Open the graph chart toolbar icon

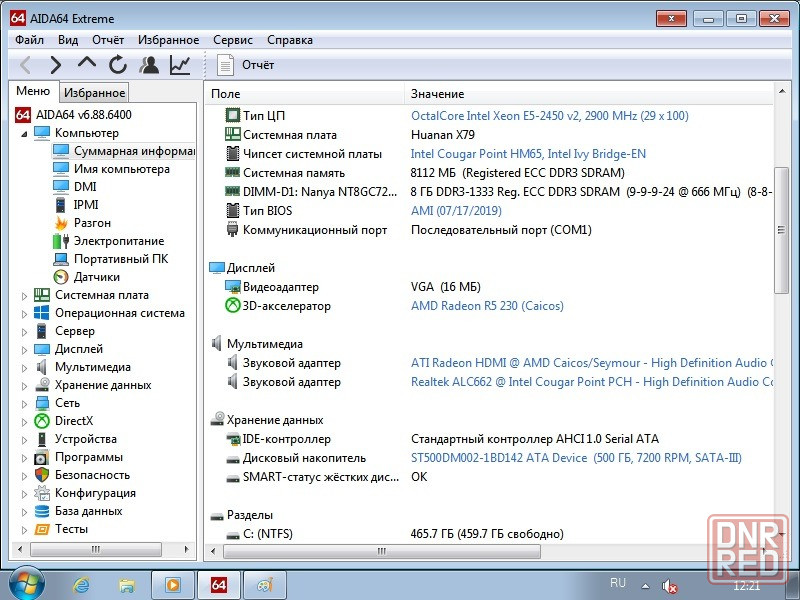click(180, 65)
